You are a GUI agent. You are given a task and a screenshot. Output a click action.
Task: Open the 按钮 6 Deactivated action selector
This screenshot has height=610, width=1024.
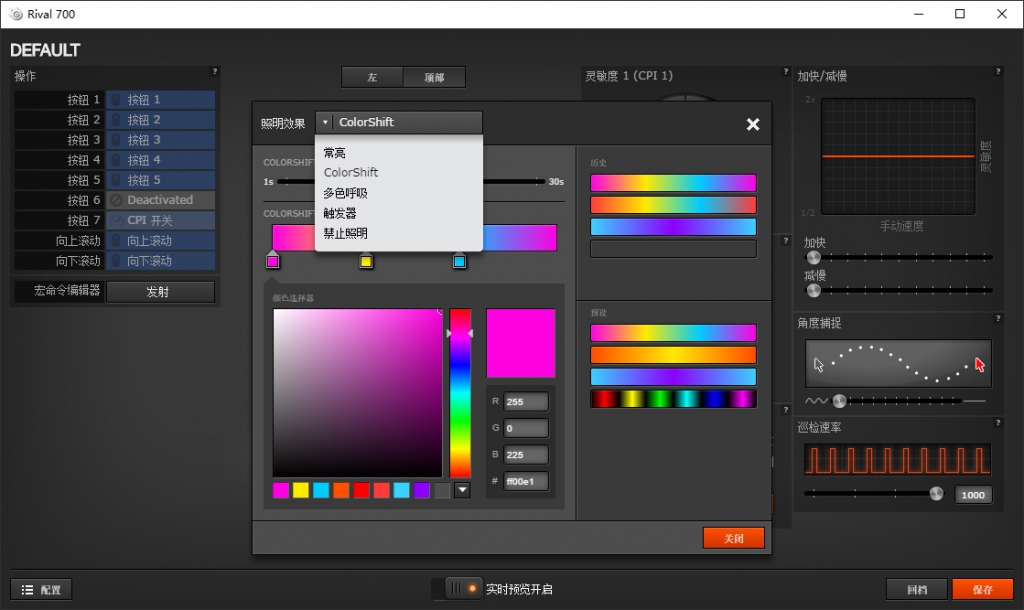click(x=160, y=200)
